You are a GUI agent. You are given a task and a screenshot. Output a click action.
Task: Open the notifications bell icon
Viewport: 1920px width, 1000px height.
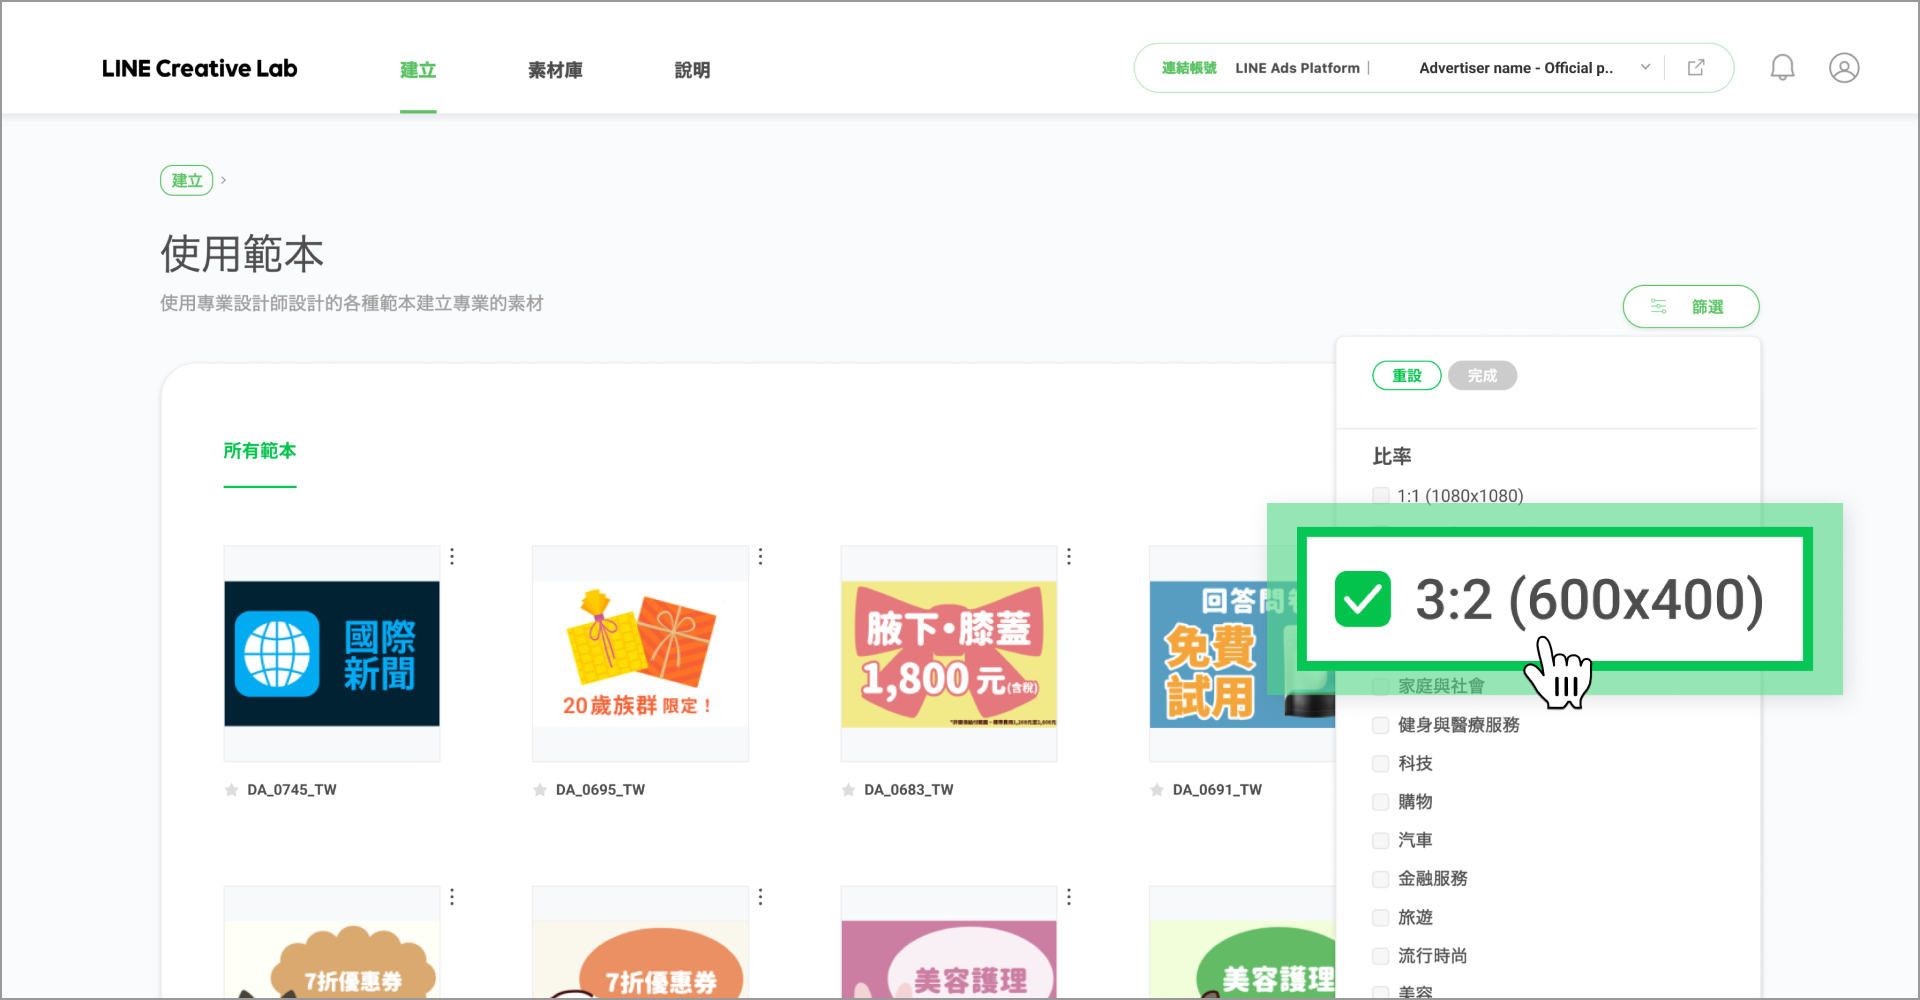(x=1782, y=68)
